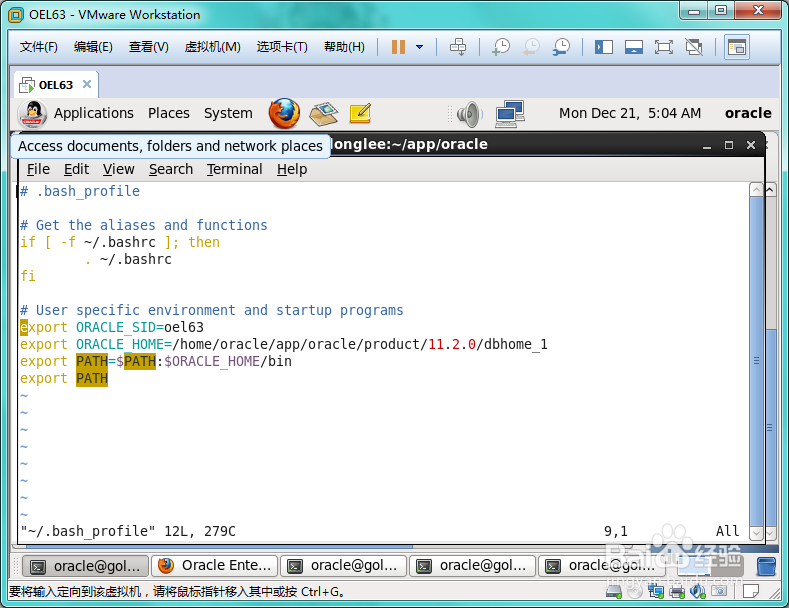Click the message log icon in the status bar
This screenshot has height=608, width=789.
tap(751, 591)
